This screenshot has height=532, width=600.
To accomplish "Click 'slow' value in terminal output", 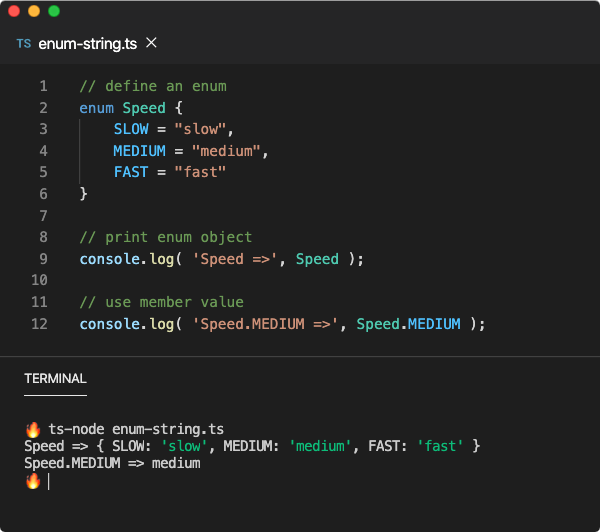I will tap(184, 446).
